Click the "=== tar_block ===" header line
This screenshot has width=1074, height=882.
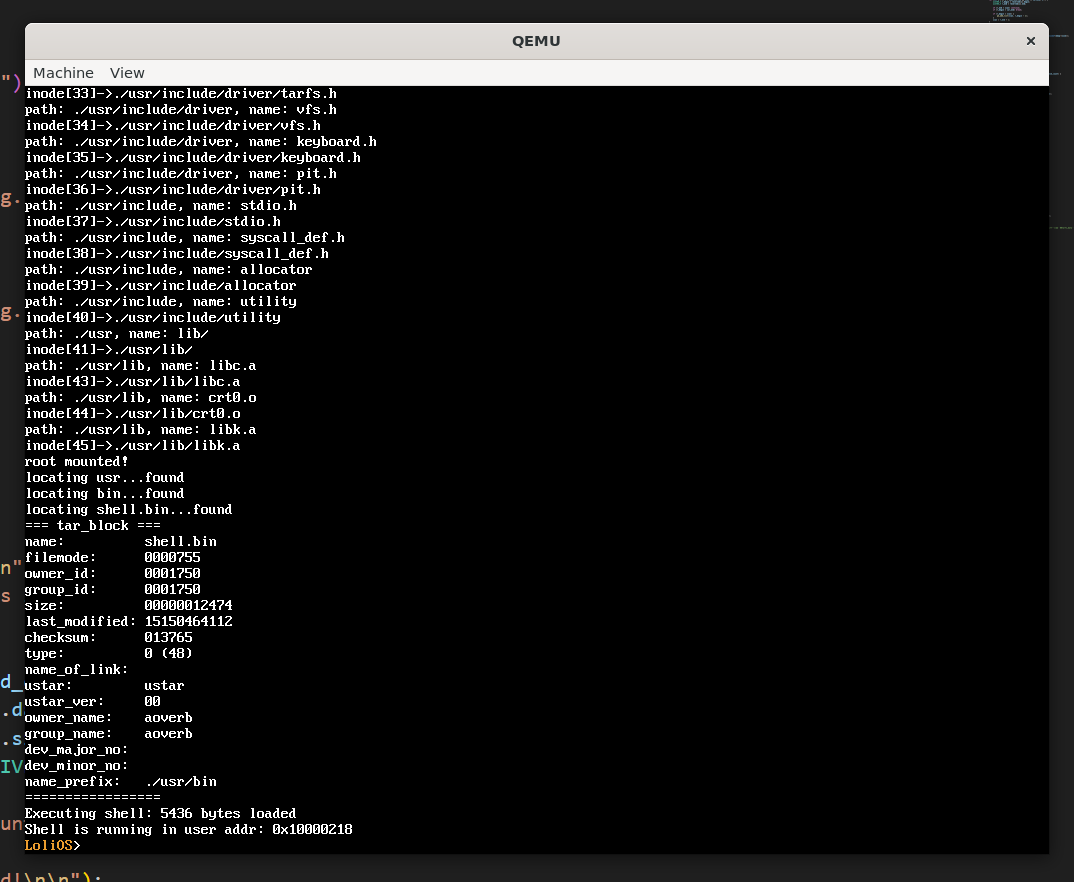pyautogui.click(x=92, y=525)
